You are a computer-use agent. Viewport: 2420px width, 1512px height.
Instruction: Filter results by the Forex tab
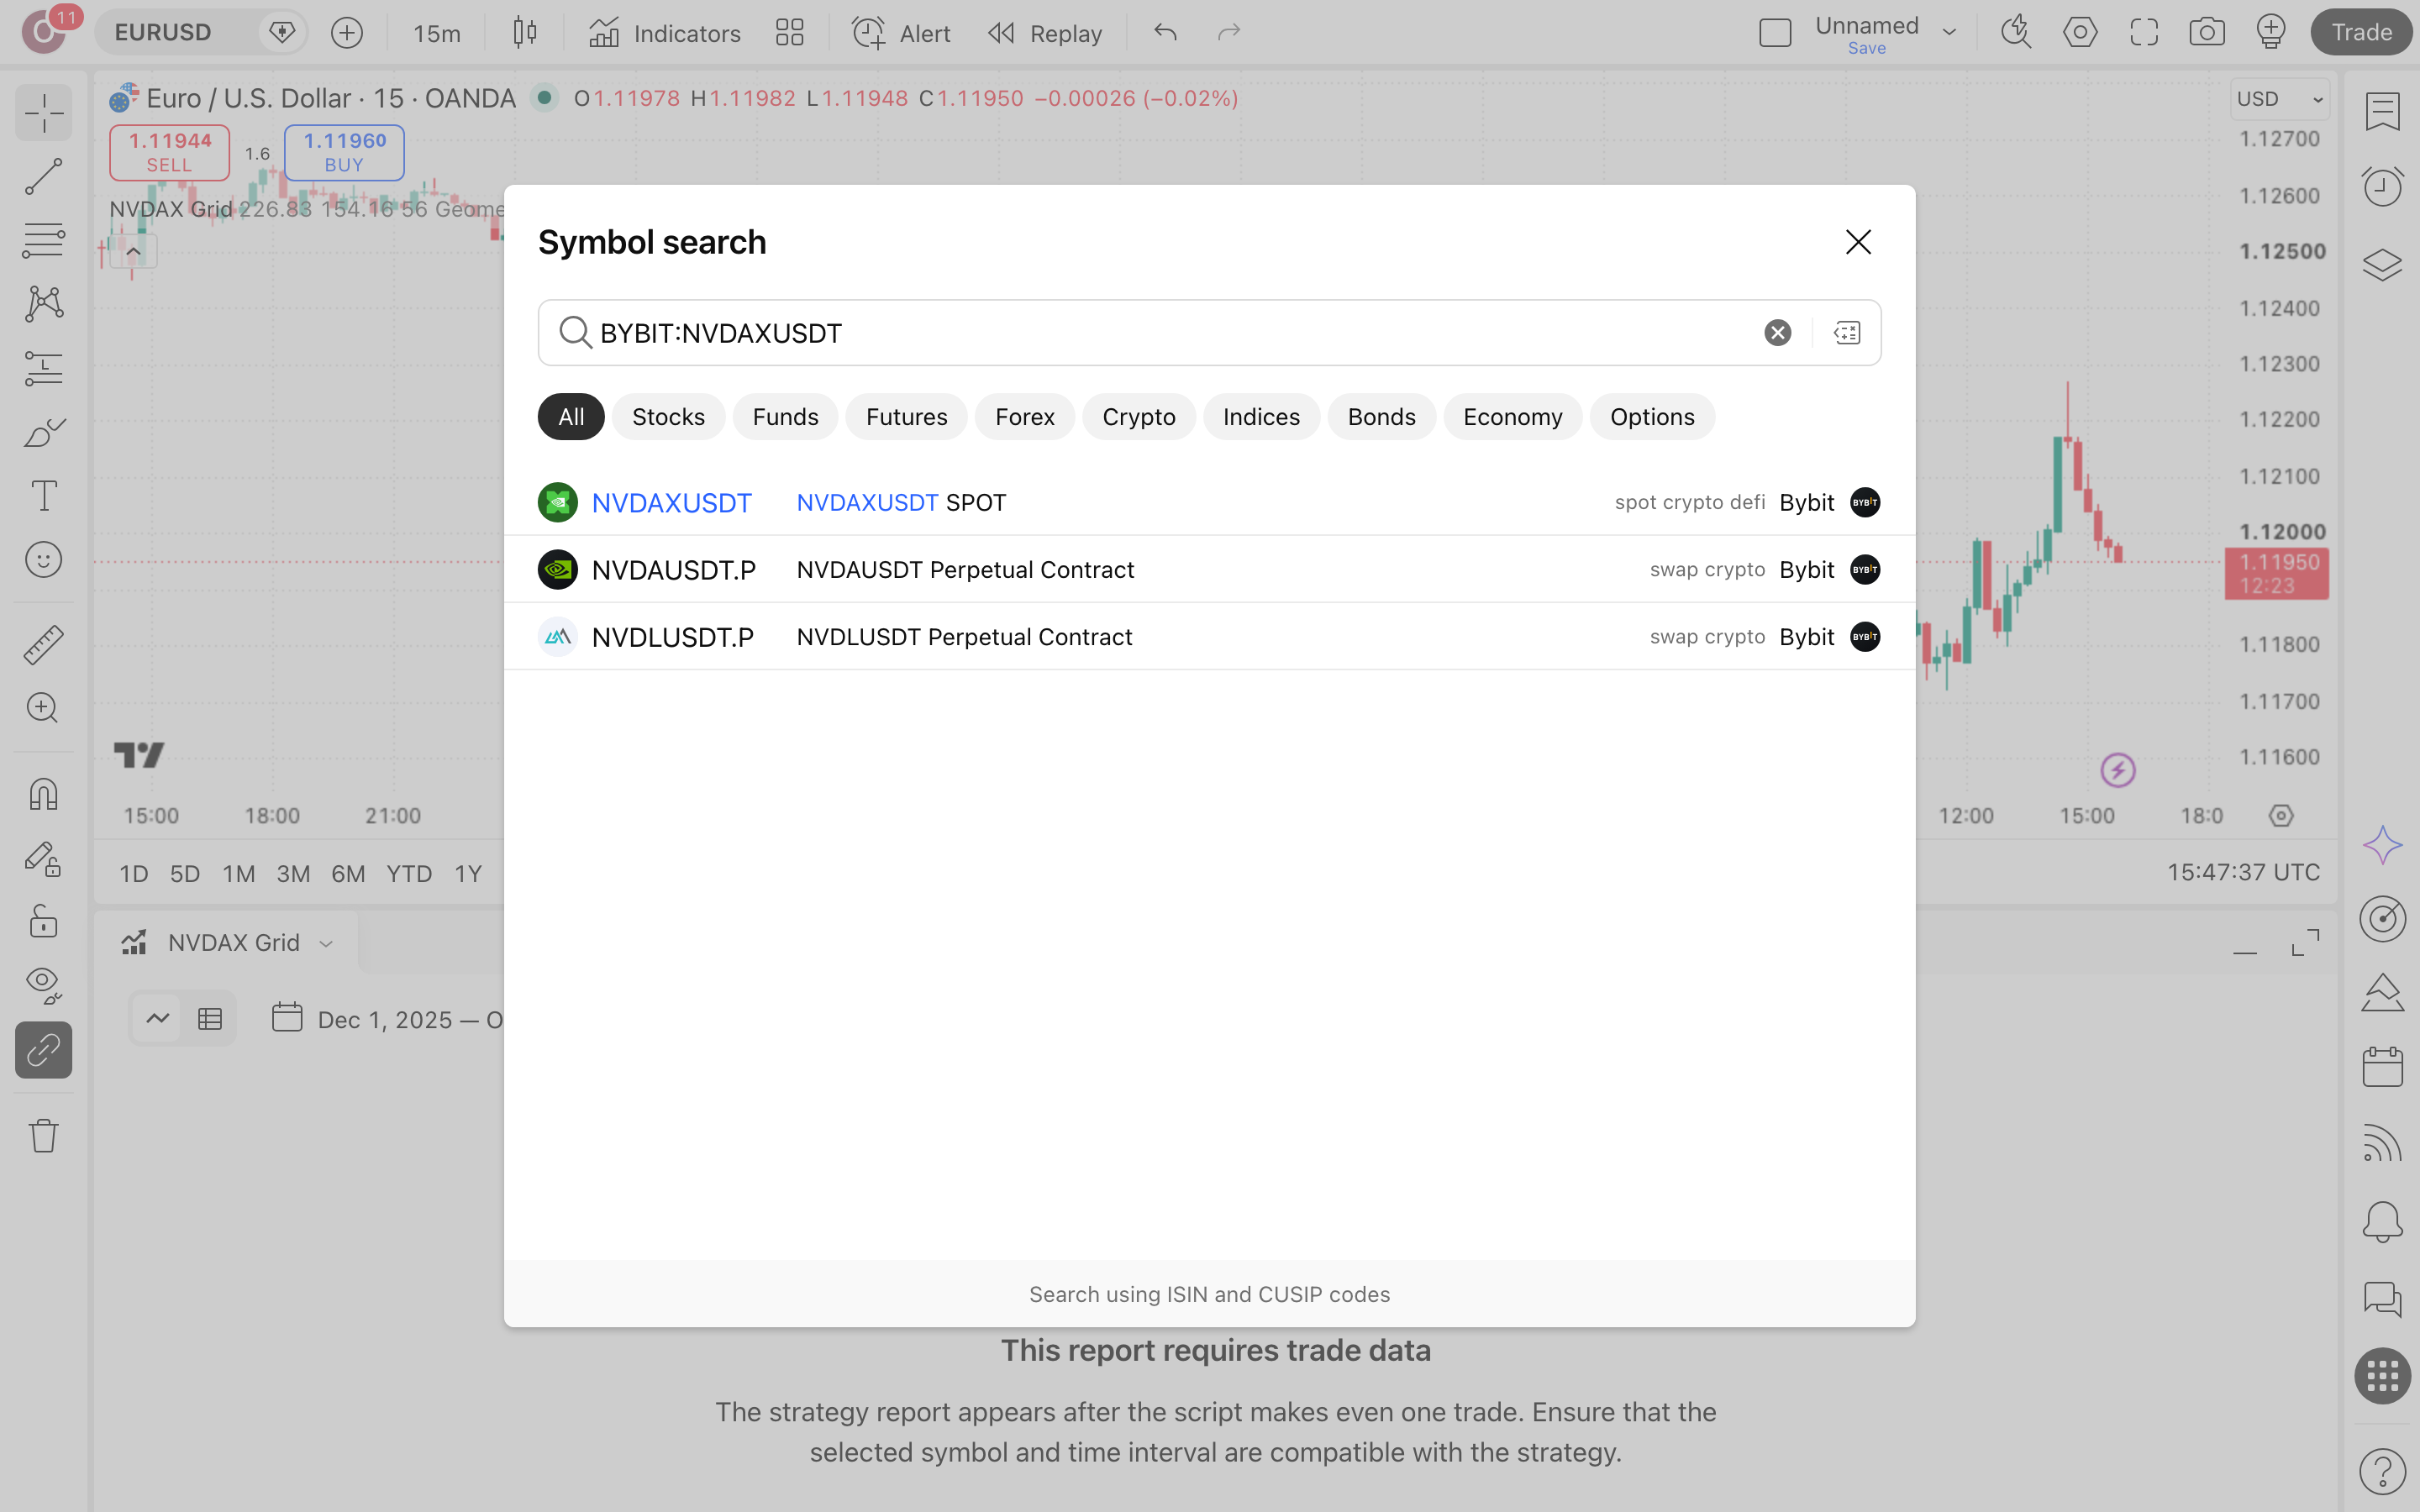(1024, 417)
